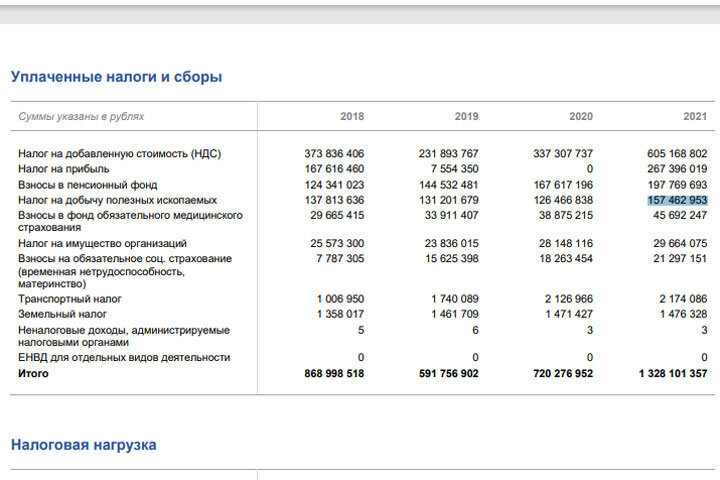
Task: Click the profit tax 2018 value 167 616 460
Action: pos(334,169)
